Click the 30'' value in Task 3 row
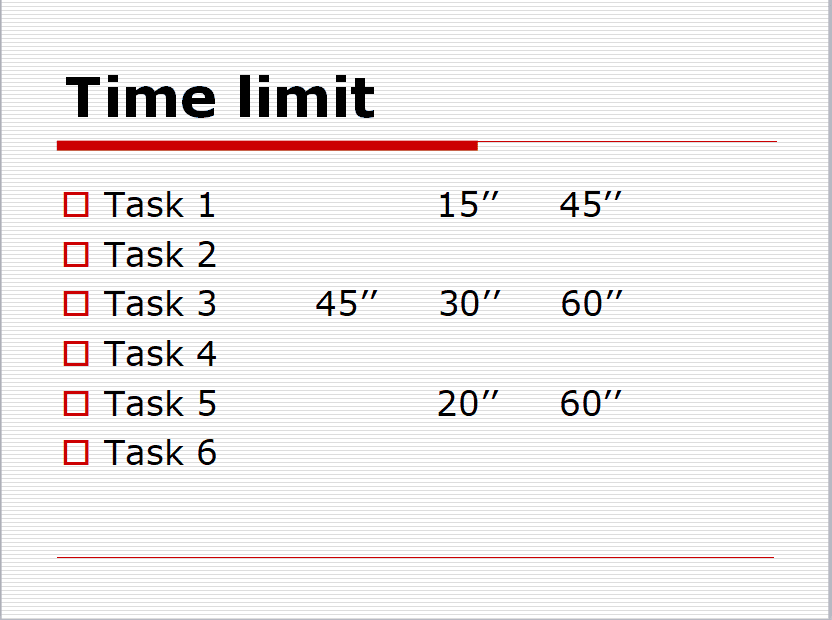The height and width of the screenshot is (620, 832). coord(470,304)
